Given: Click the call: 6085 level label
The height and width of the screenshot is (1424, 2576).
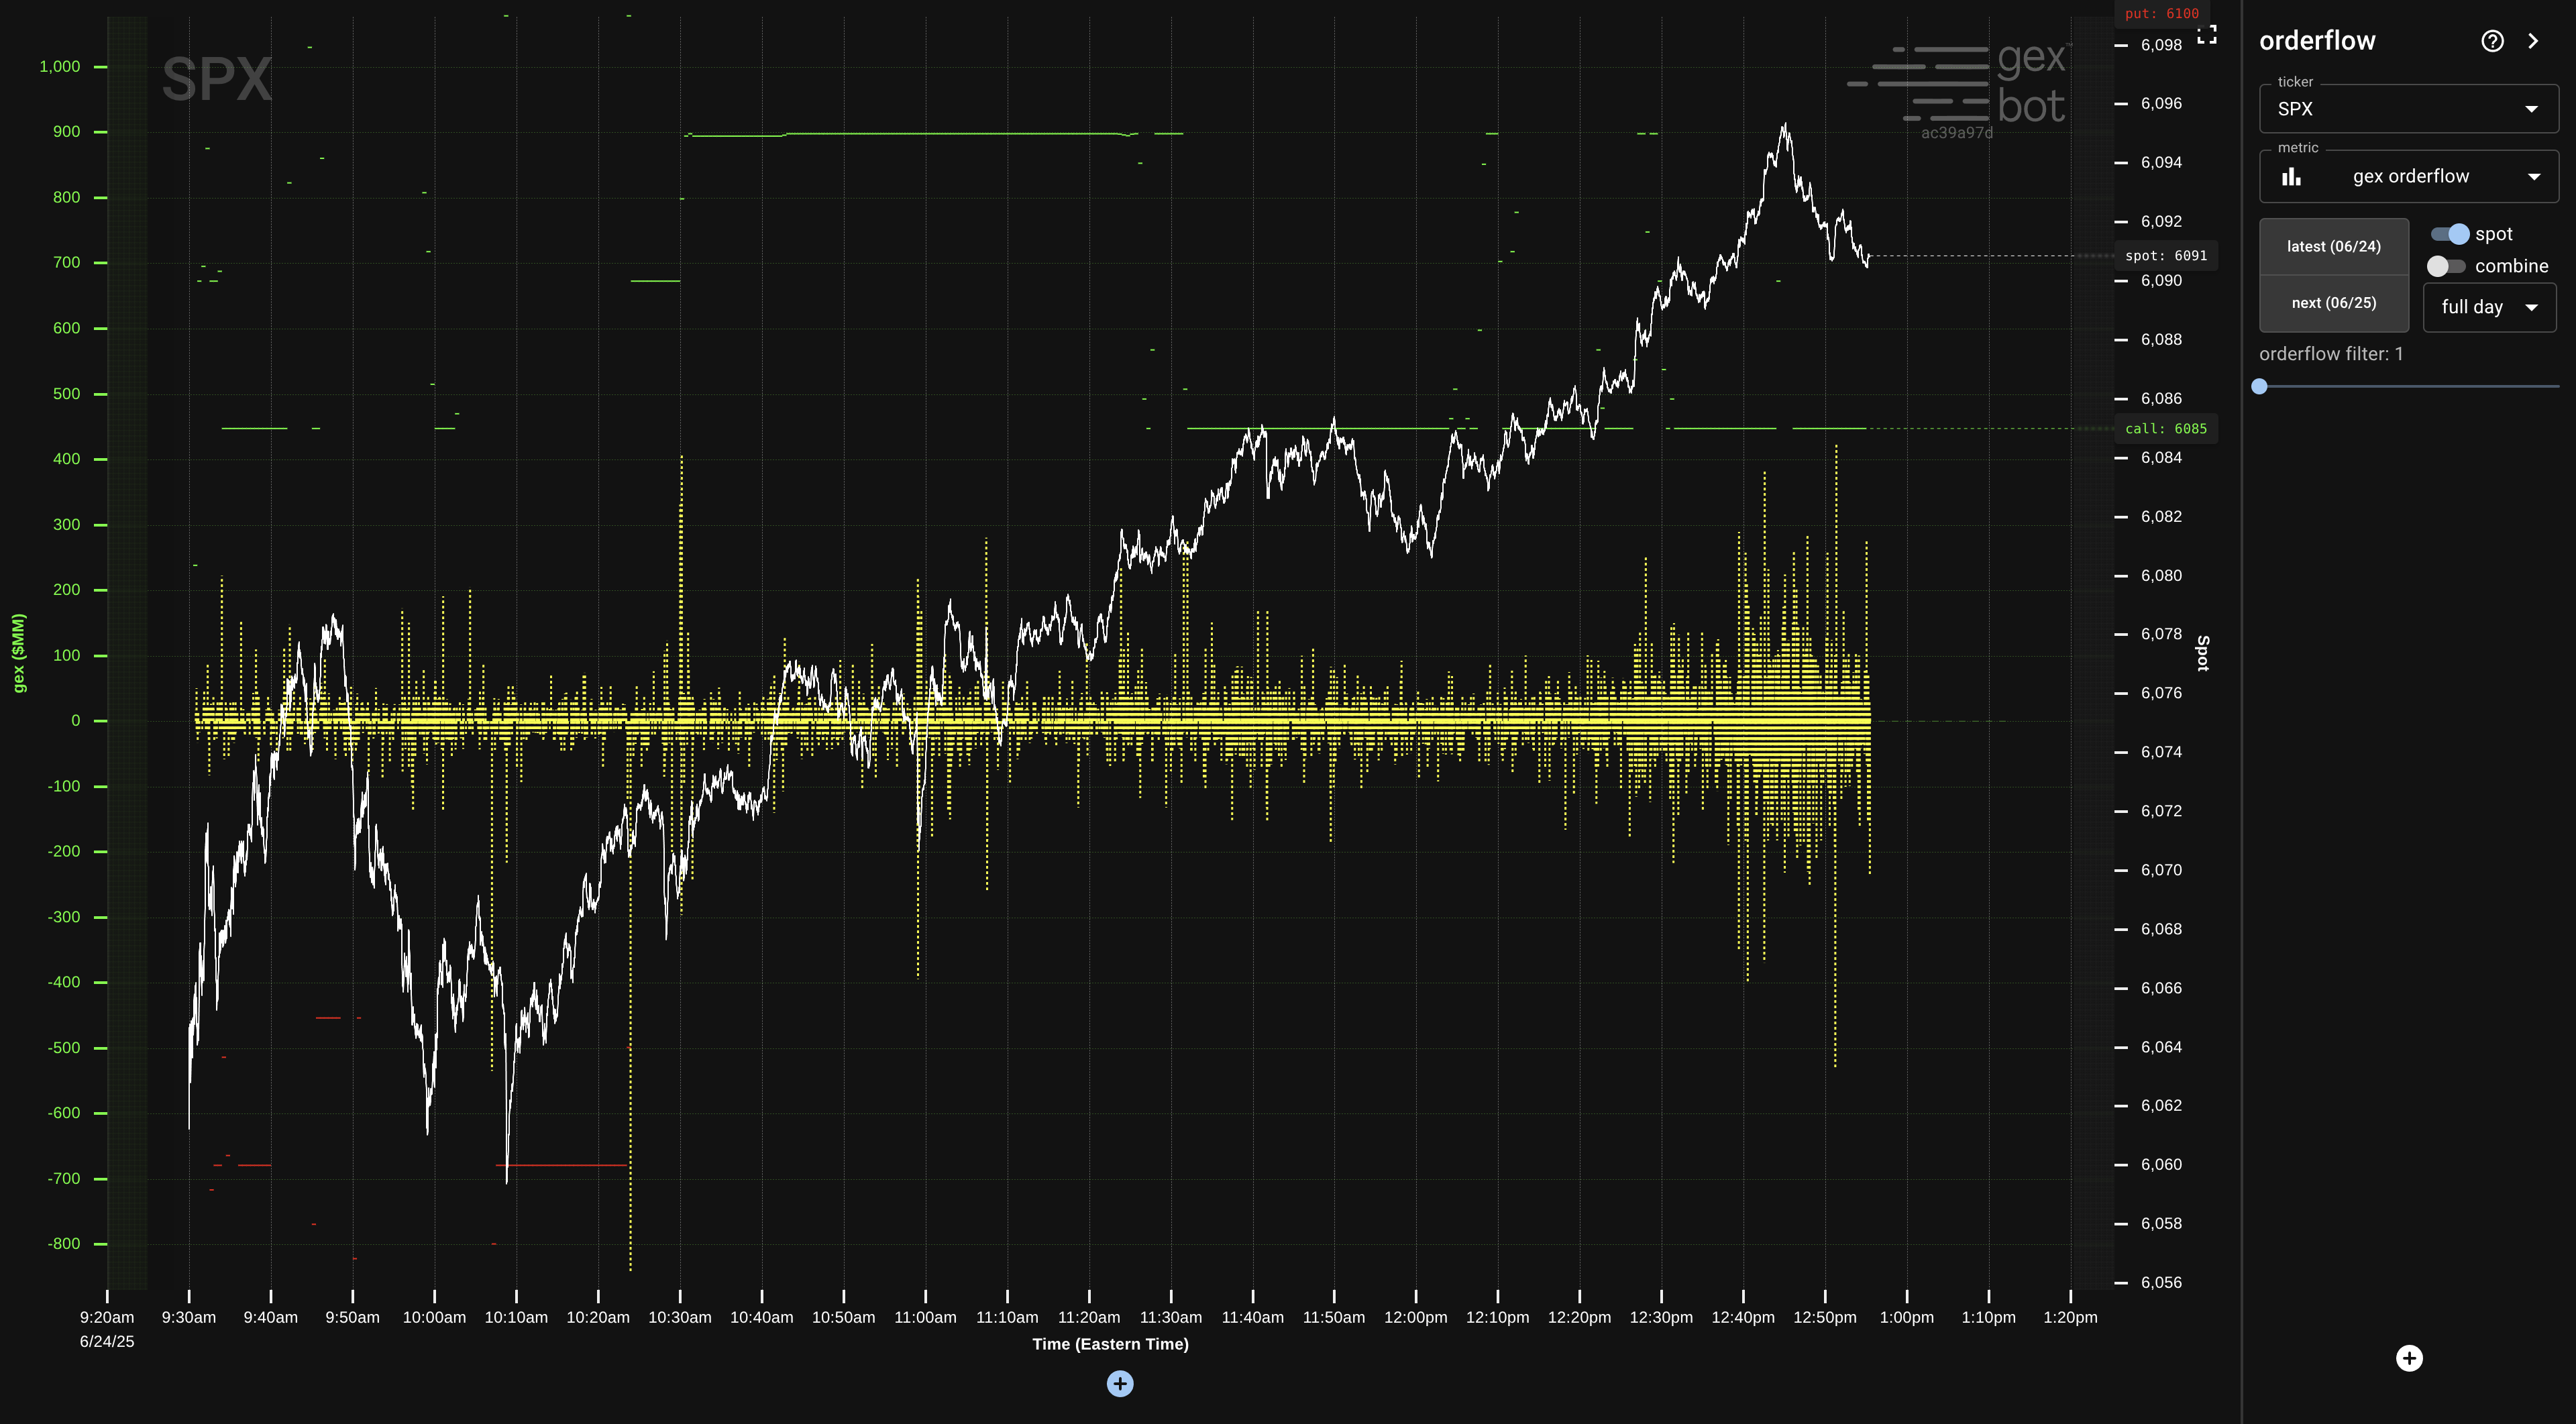Looking at the screenshot, I should click(x=2165, y=429).
